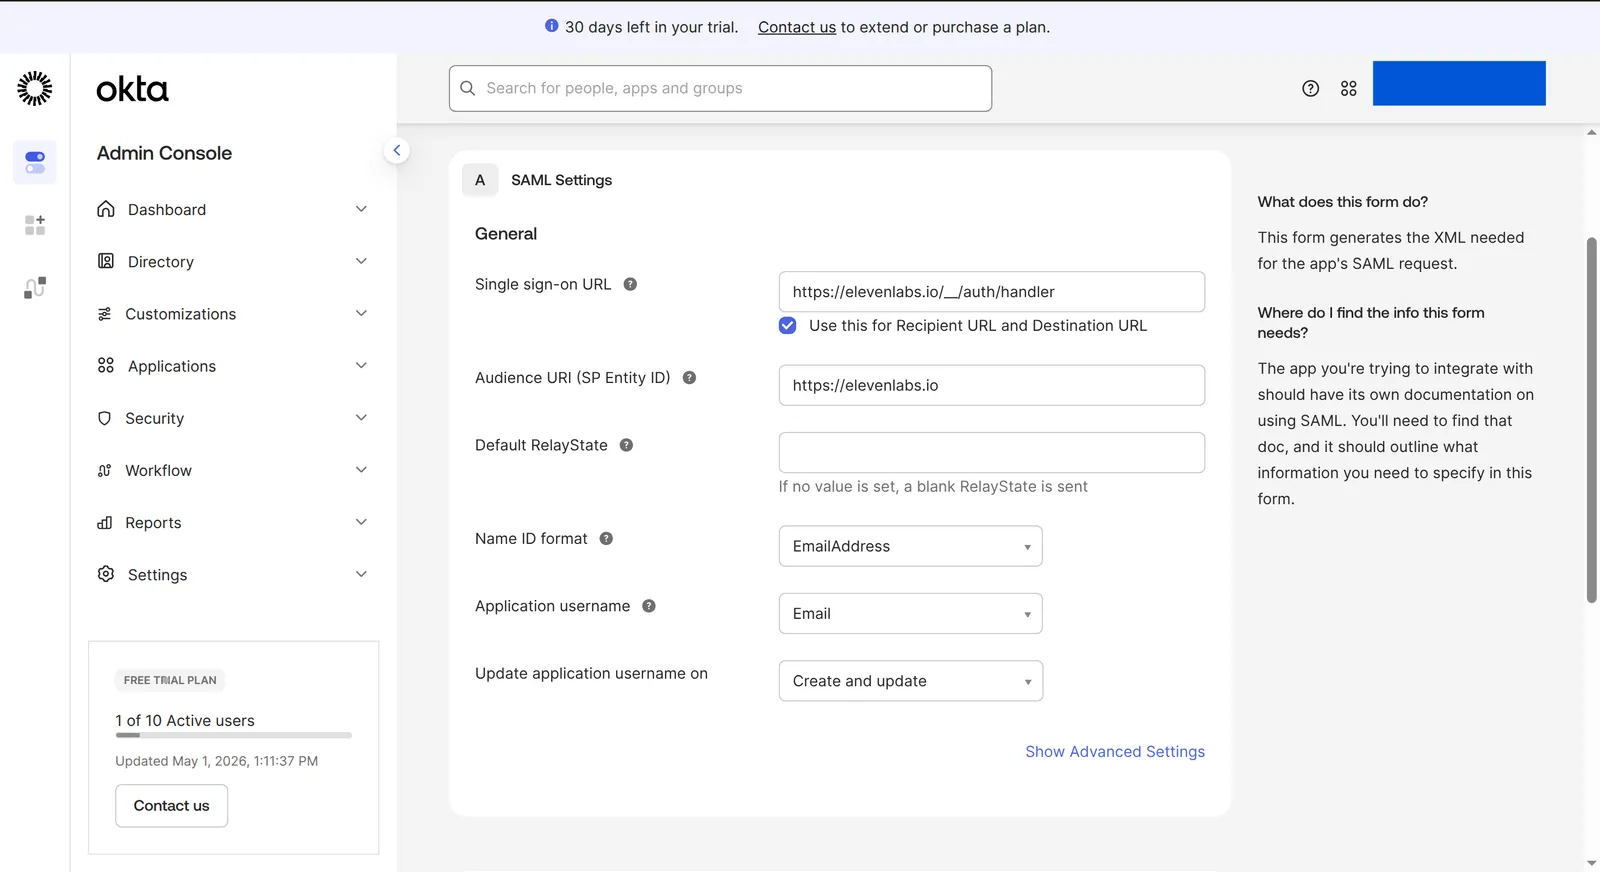This screenshot has width=1600, height=872.
Task: Click the blue account button in header
Action: [x=1459, y=83]
